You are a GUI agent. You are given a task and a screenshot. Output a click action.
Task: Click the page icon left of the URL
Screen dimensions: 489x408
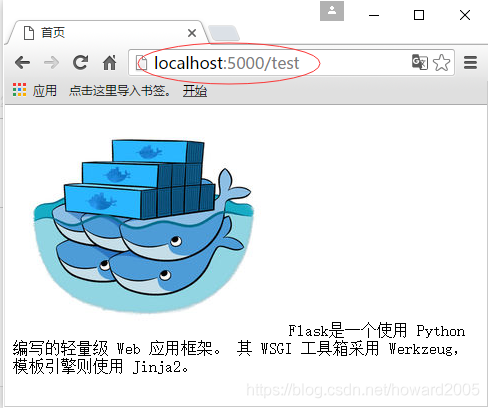click(141, 63)
